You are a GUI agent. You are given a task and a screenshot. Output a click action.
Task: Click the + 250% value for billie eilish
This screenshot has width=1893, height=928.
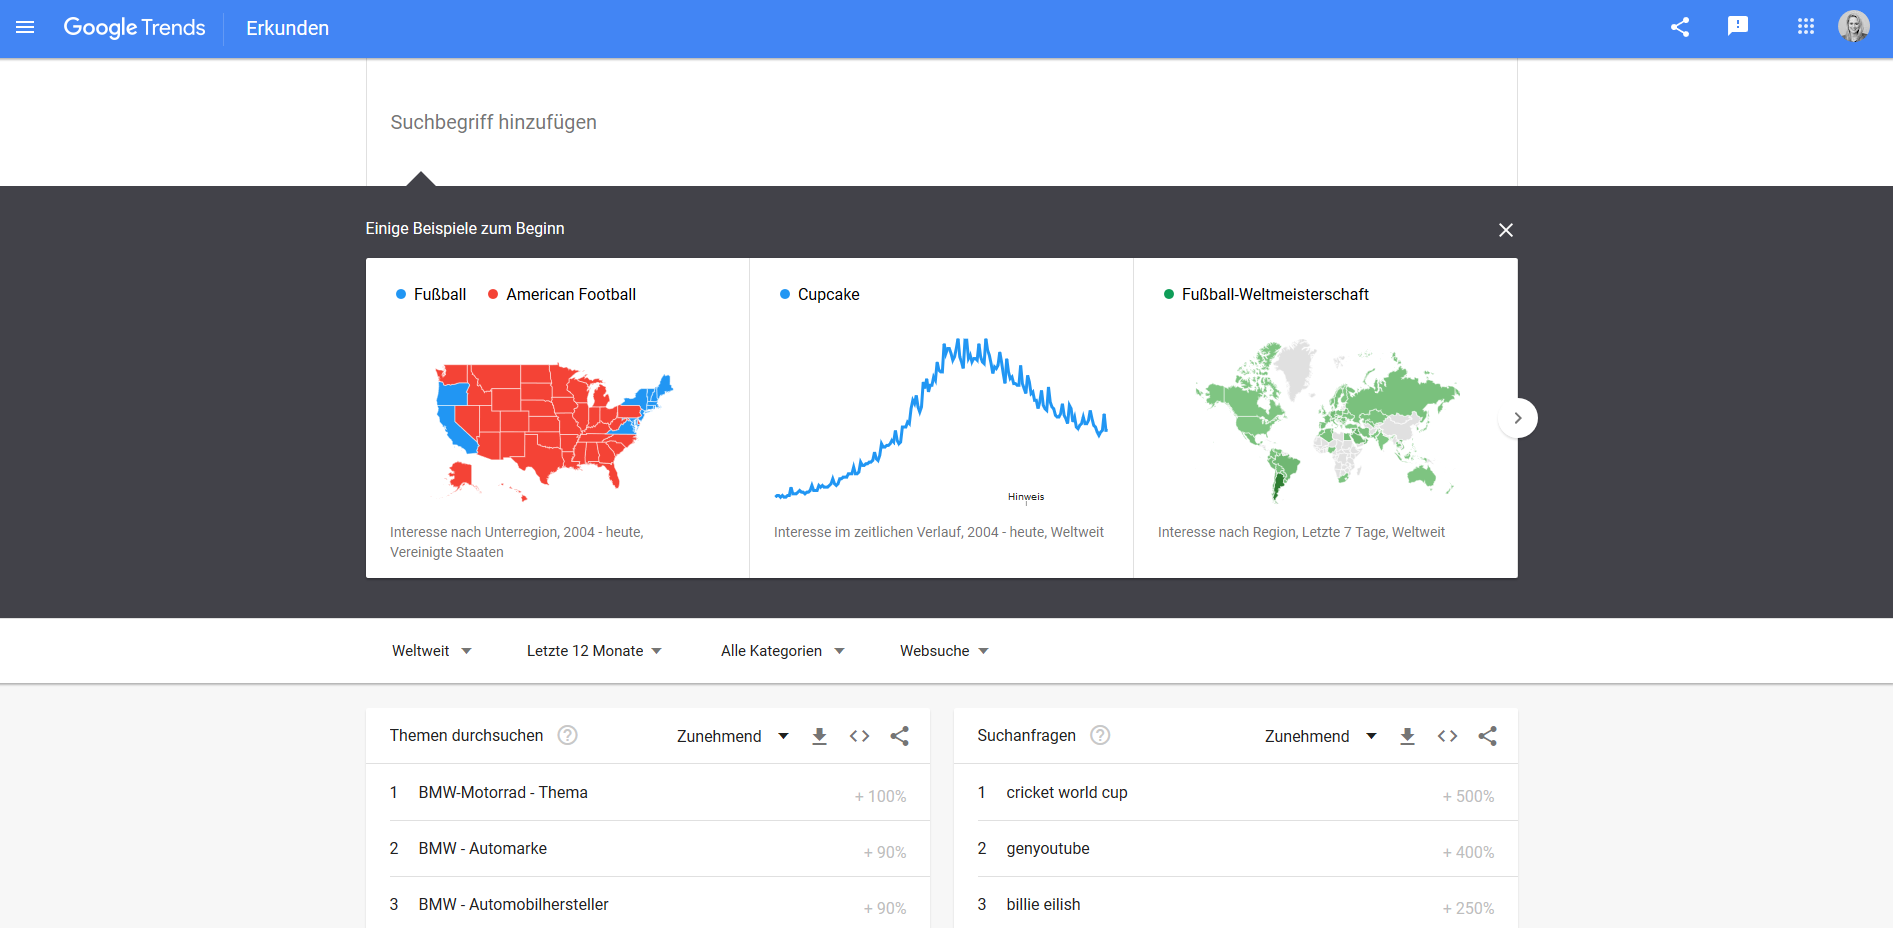click(x=1468, y=908)
